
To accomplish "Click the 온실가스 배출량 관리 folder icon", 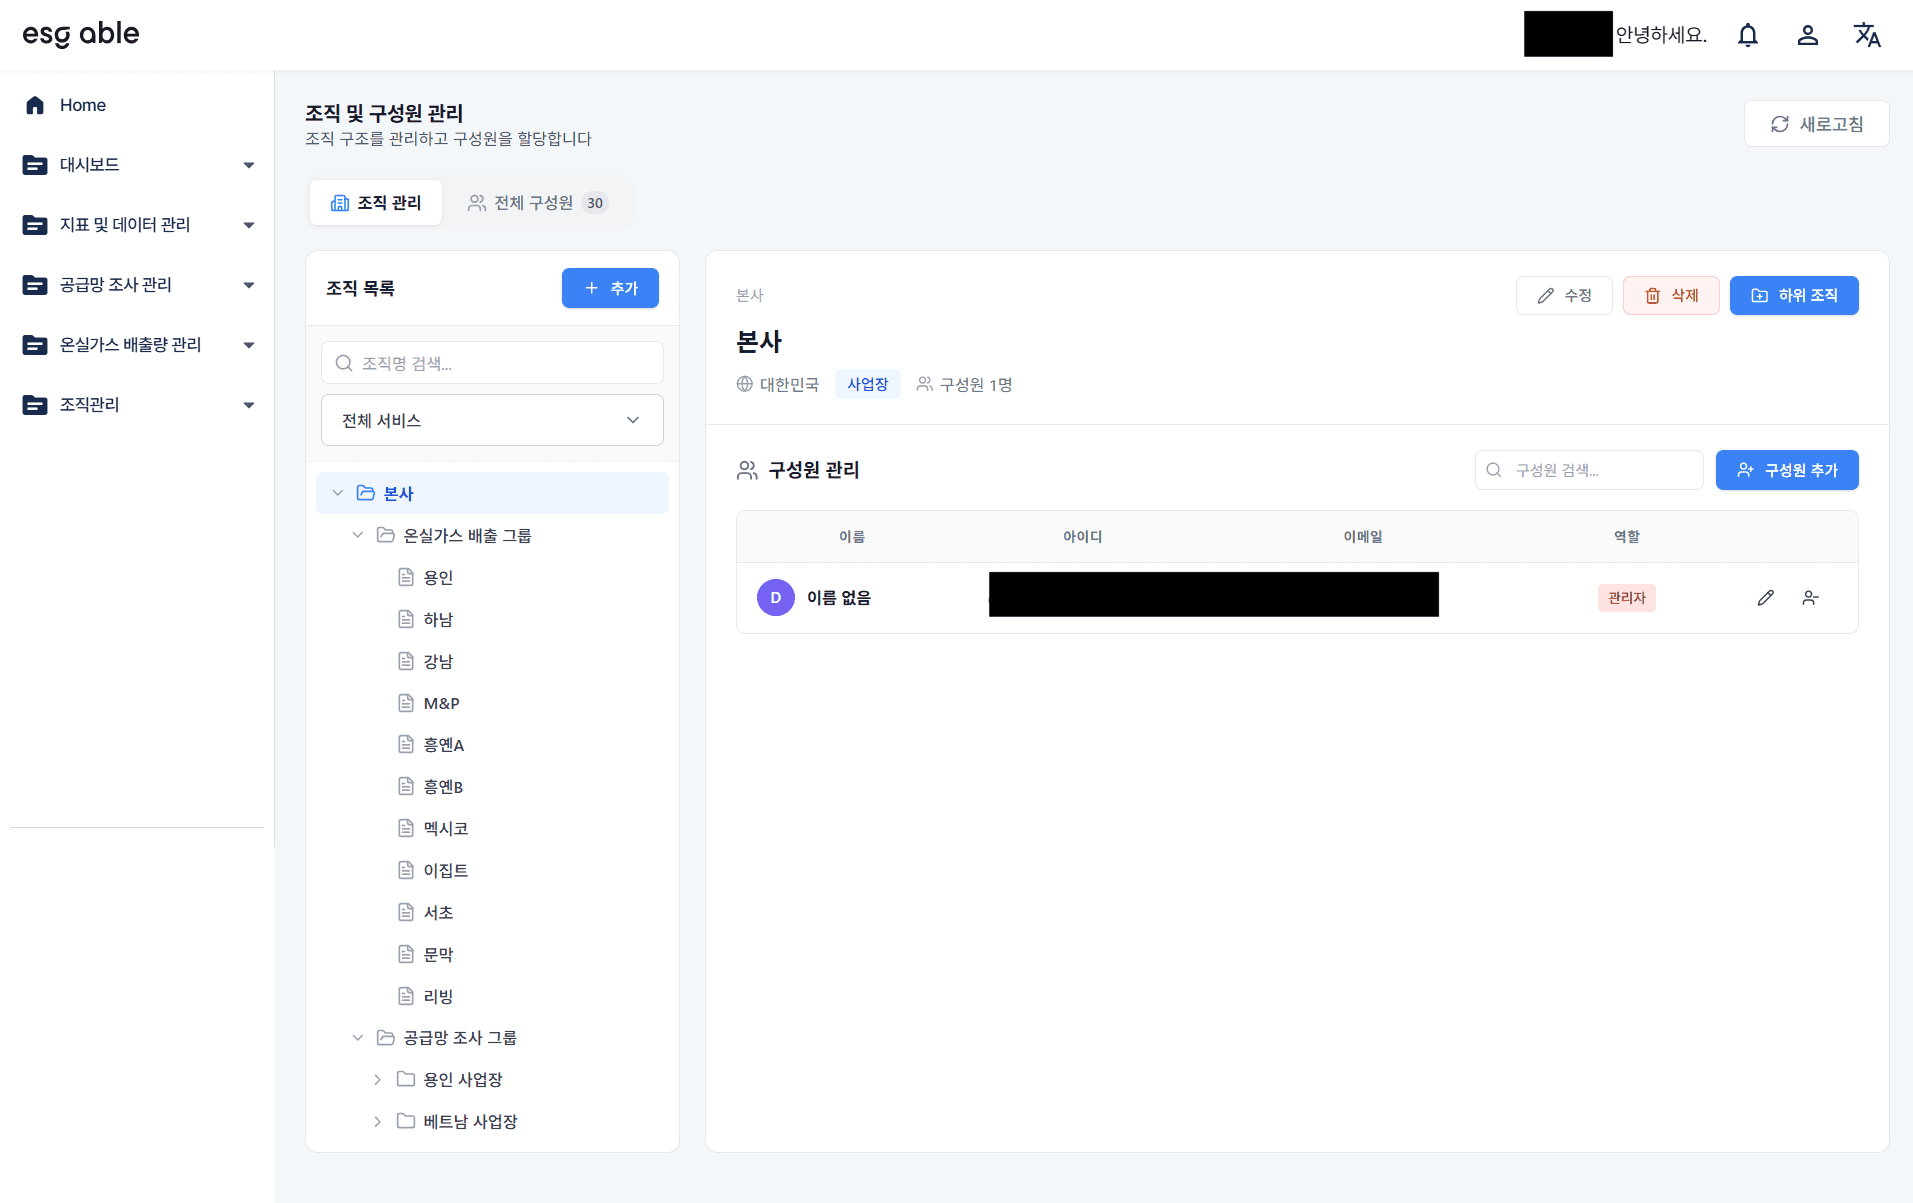I will point(35,345).
